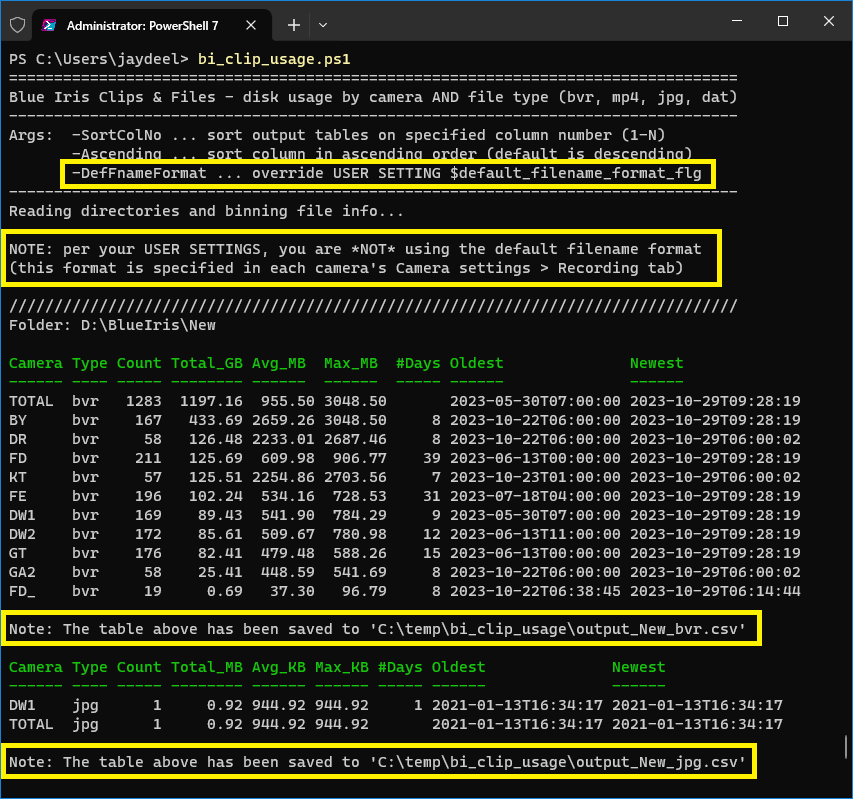Close the Administrator: PowerShell 7 tab

(x=251, y=25)
